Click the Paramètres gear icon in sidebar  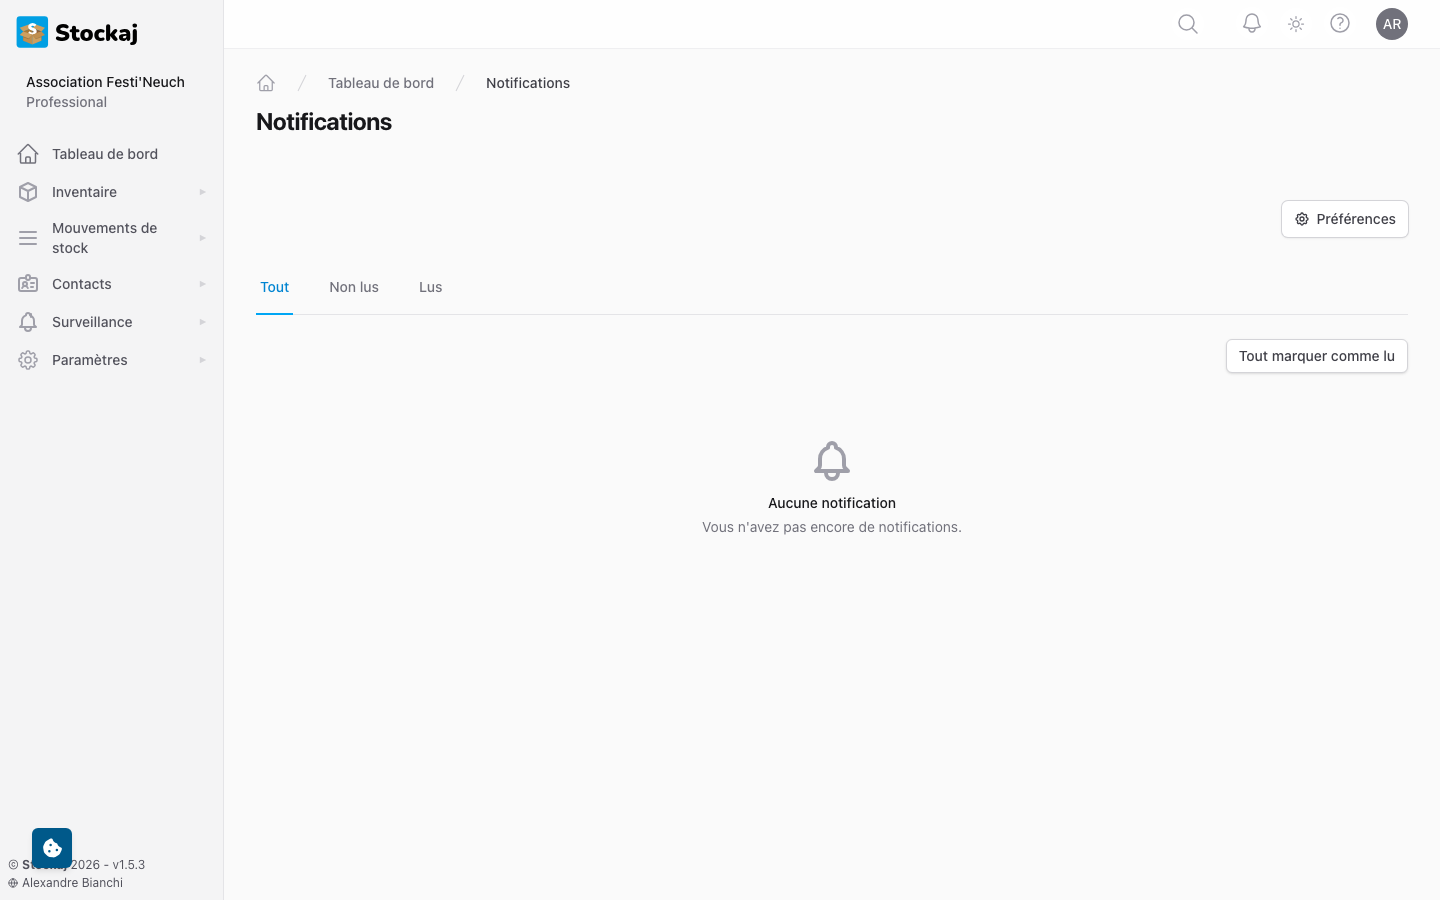click(x=28, y=360)
